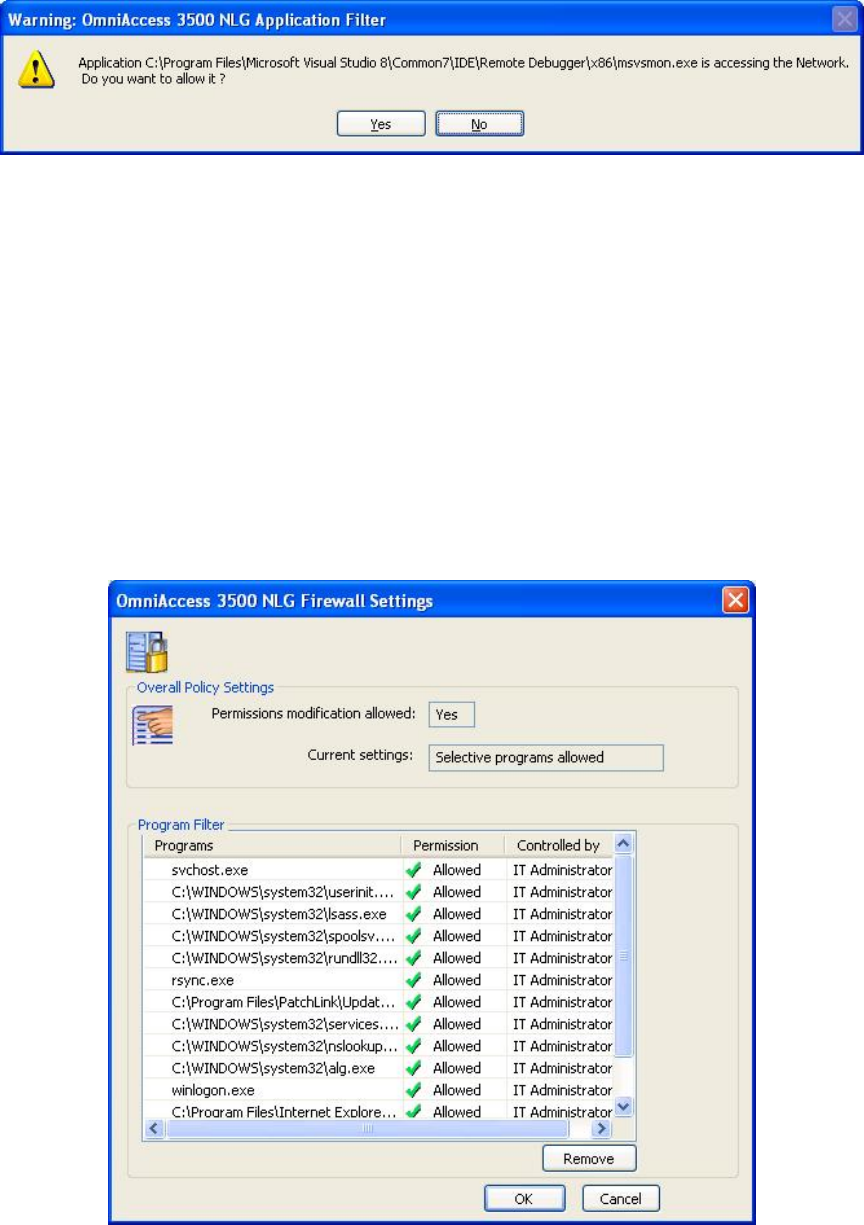Image resolution: width=864 pixels, height=1225 pixels.
Task: Click Cancel in Firewall Settings
Action: coord(620,1198)
